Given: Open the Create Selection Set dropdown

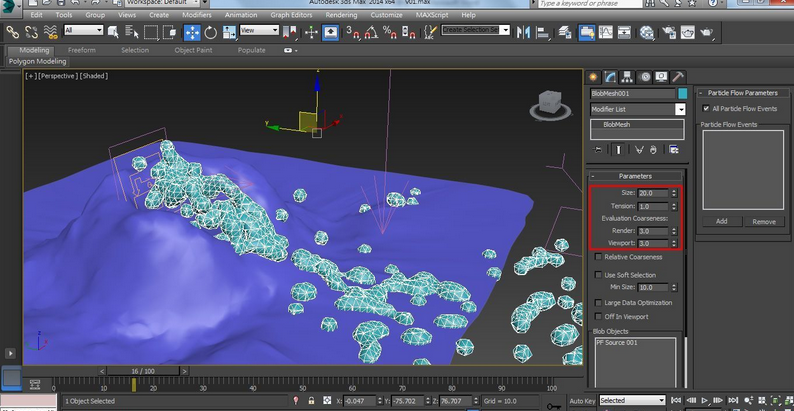Looking at the screenshot, I should pos(505,30).
